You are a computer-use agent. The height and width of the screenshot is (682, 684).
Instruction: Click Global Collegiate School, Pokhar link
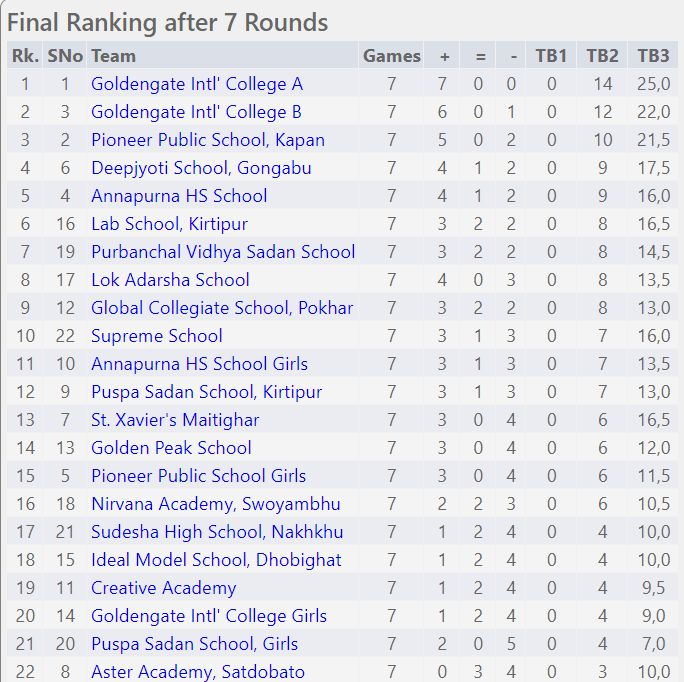[222, 308]
